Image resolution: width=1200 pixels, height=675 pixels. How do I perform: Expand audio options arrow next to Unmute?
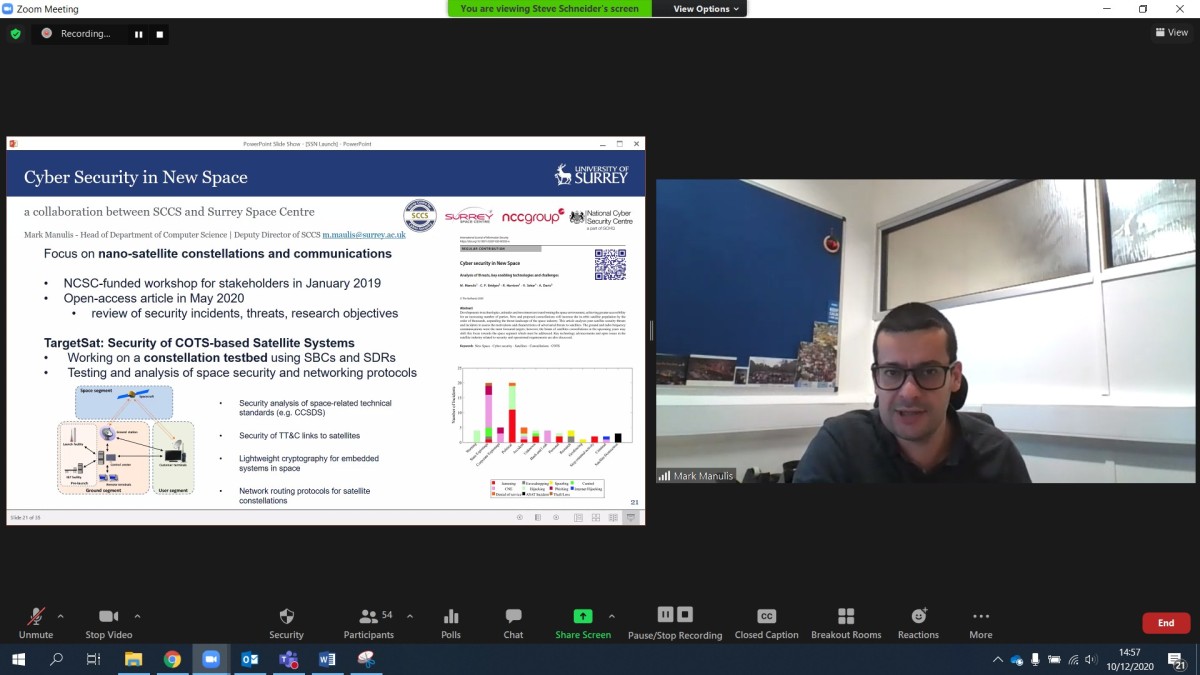pyautogui.click(x=61, y=616)
